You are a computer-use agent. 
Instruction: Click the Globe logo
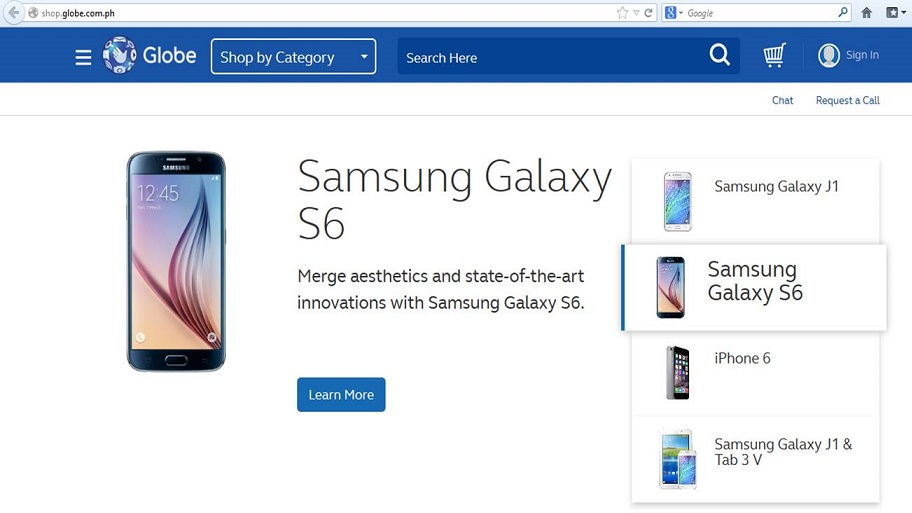coord(149,55)
